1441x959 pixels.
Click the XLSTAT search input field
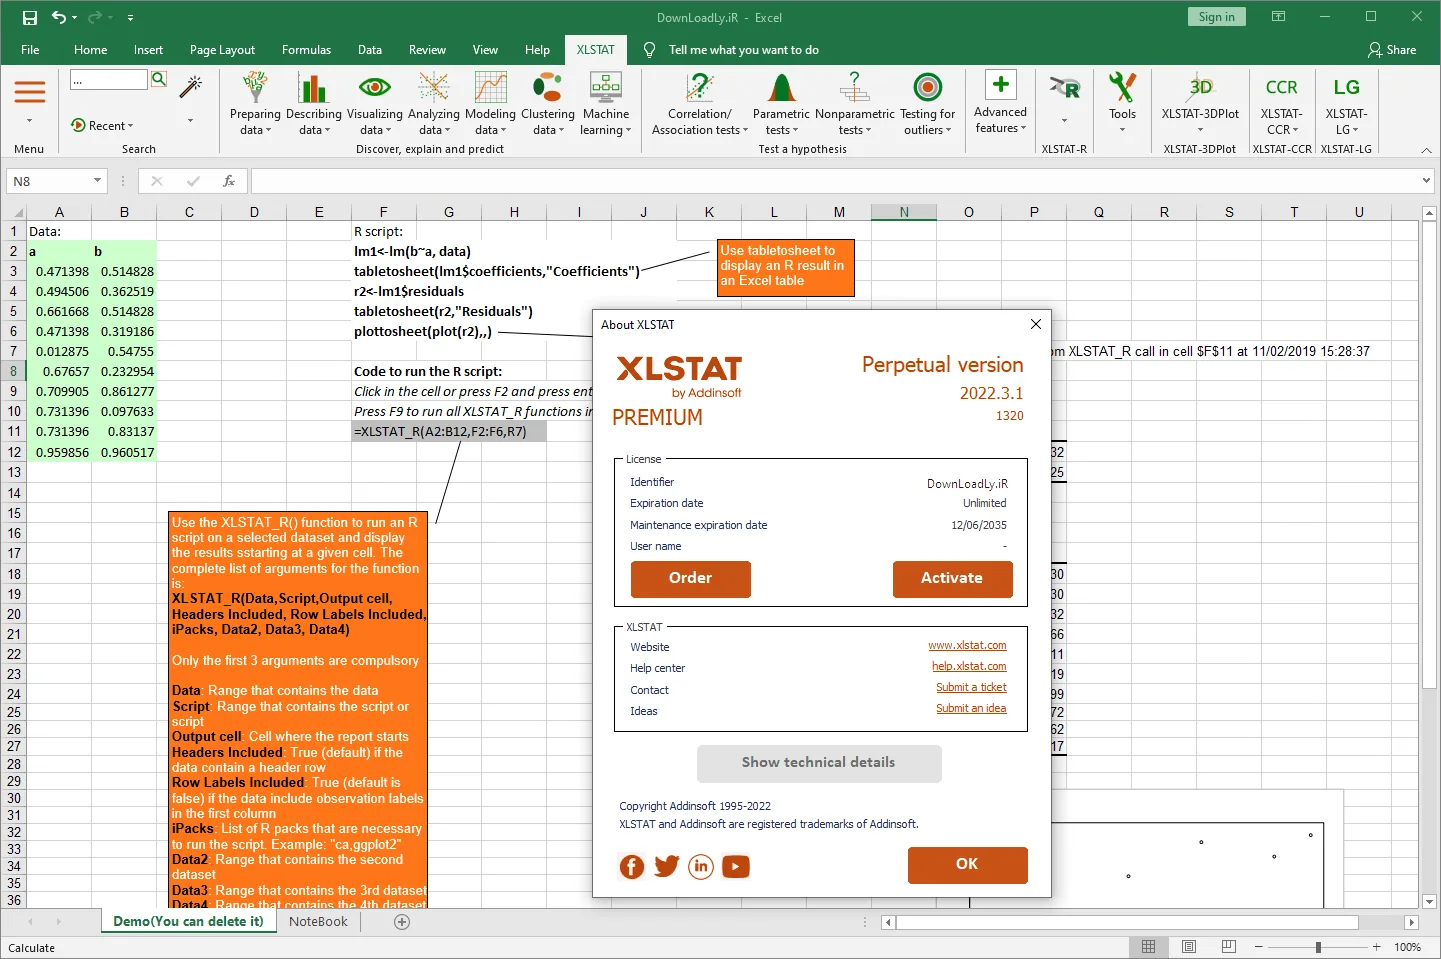pyautogui.click(x=109, y=80)
